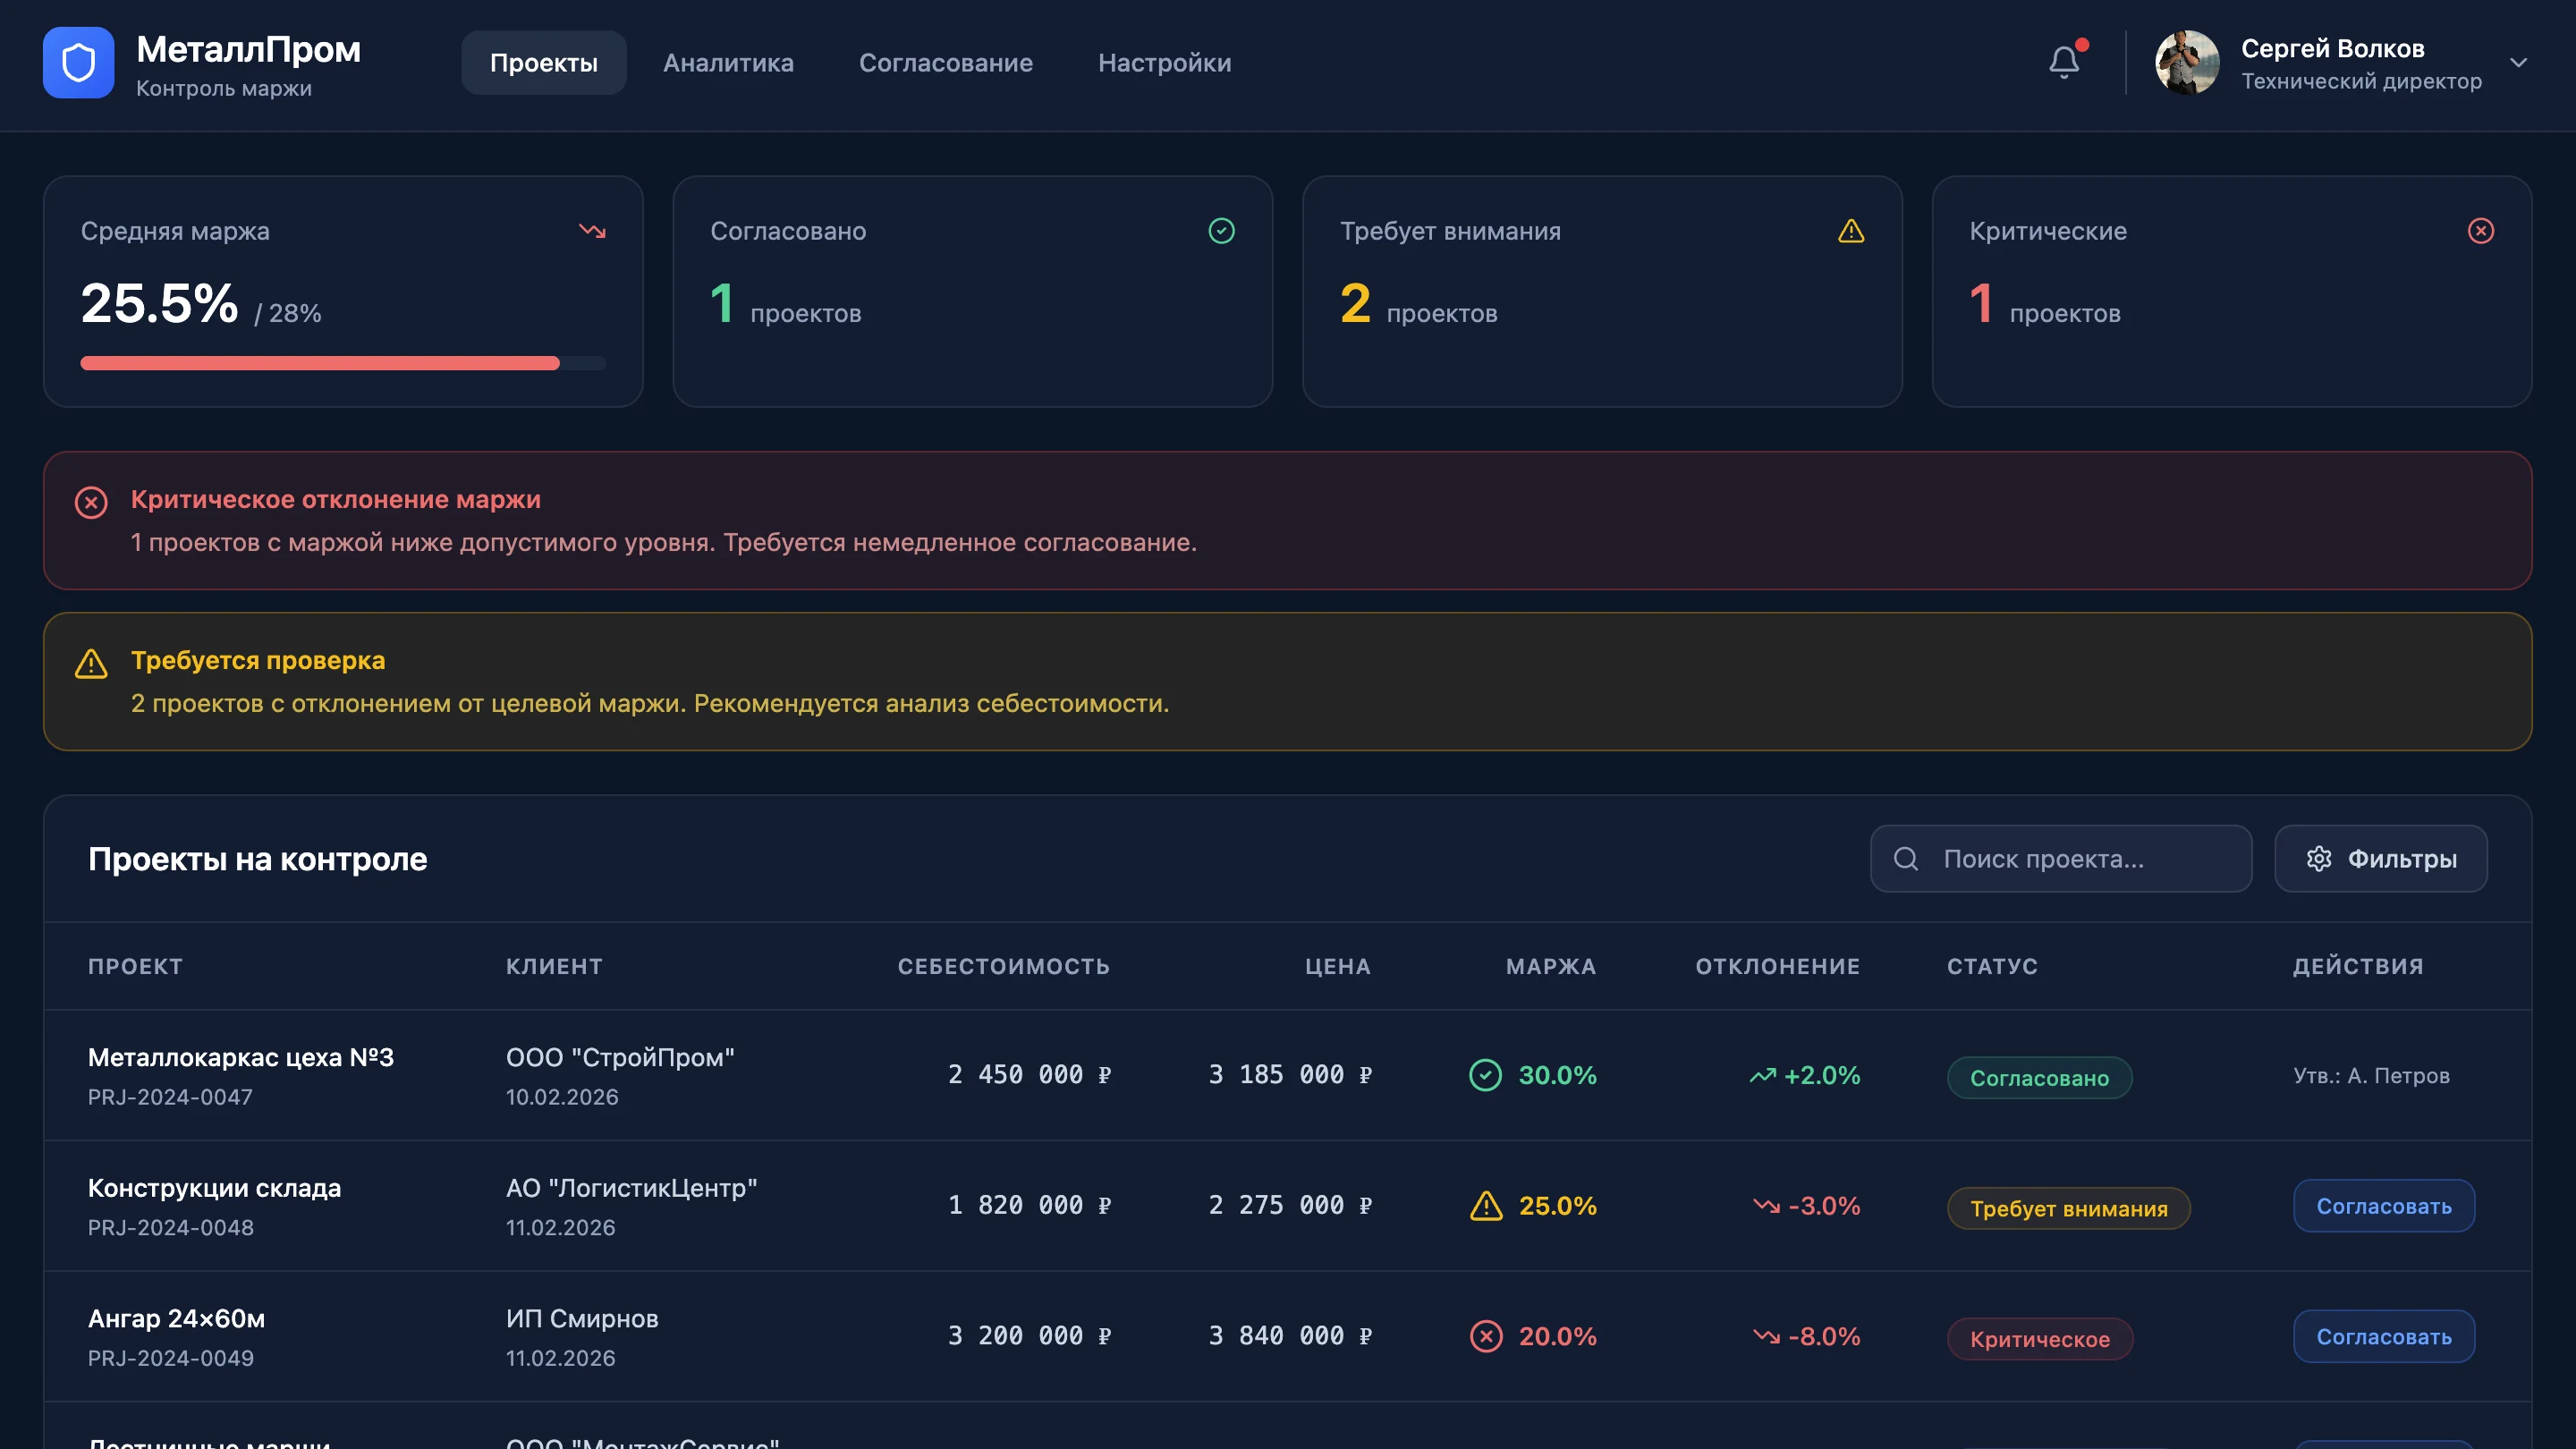2576x1449 pixels.
Task: Click the warning triangle beside 25.0% margin
Action: pyautogui.click(x=1486, y=1206)
